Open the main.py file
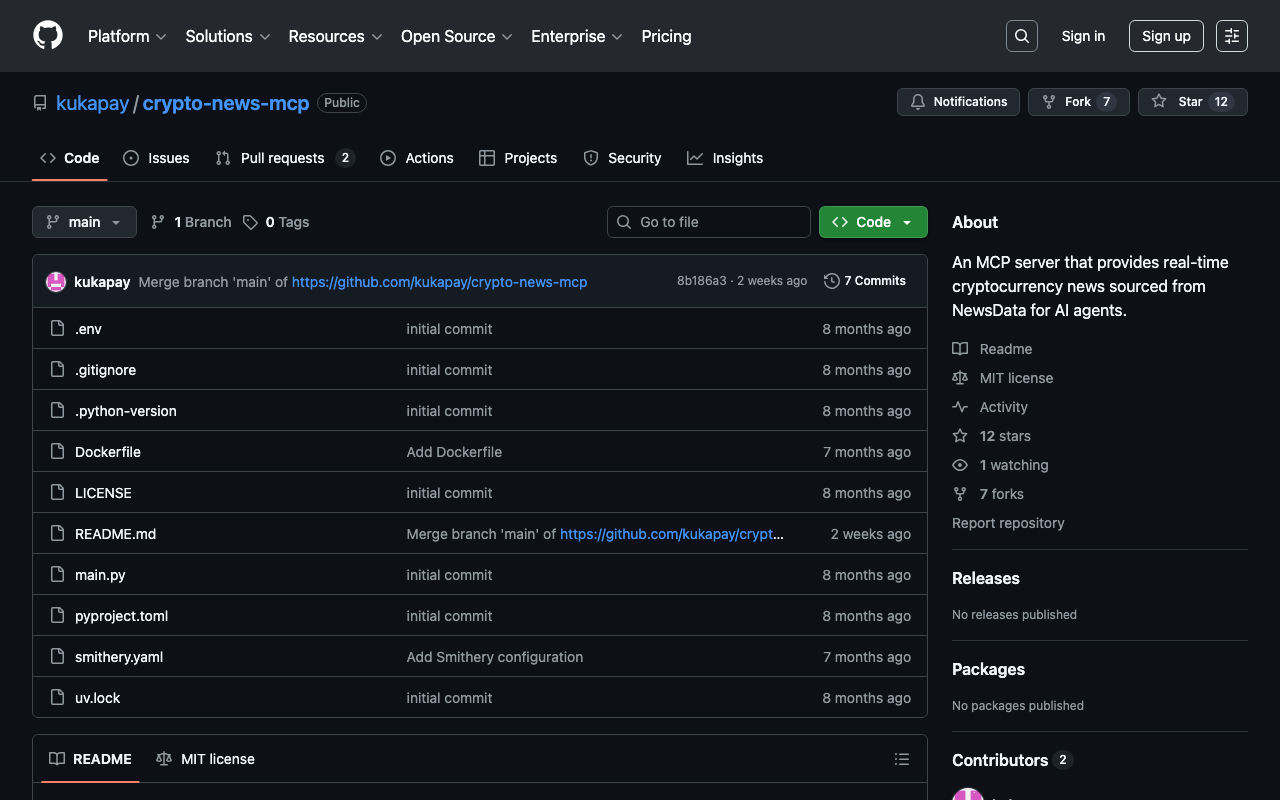 [100, 575]
